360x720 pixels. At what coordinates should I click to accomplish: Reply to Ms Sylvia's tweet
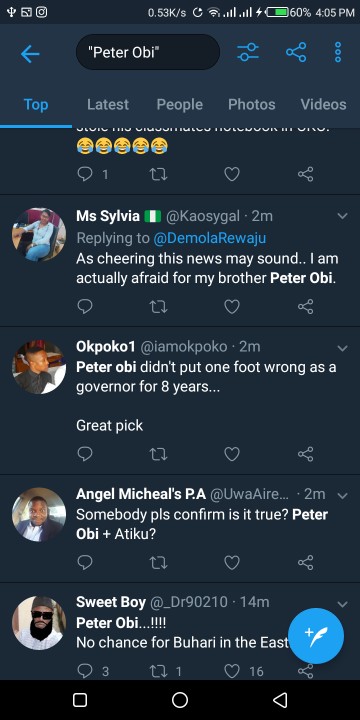(85, 306)
